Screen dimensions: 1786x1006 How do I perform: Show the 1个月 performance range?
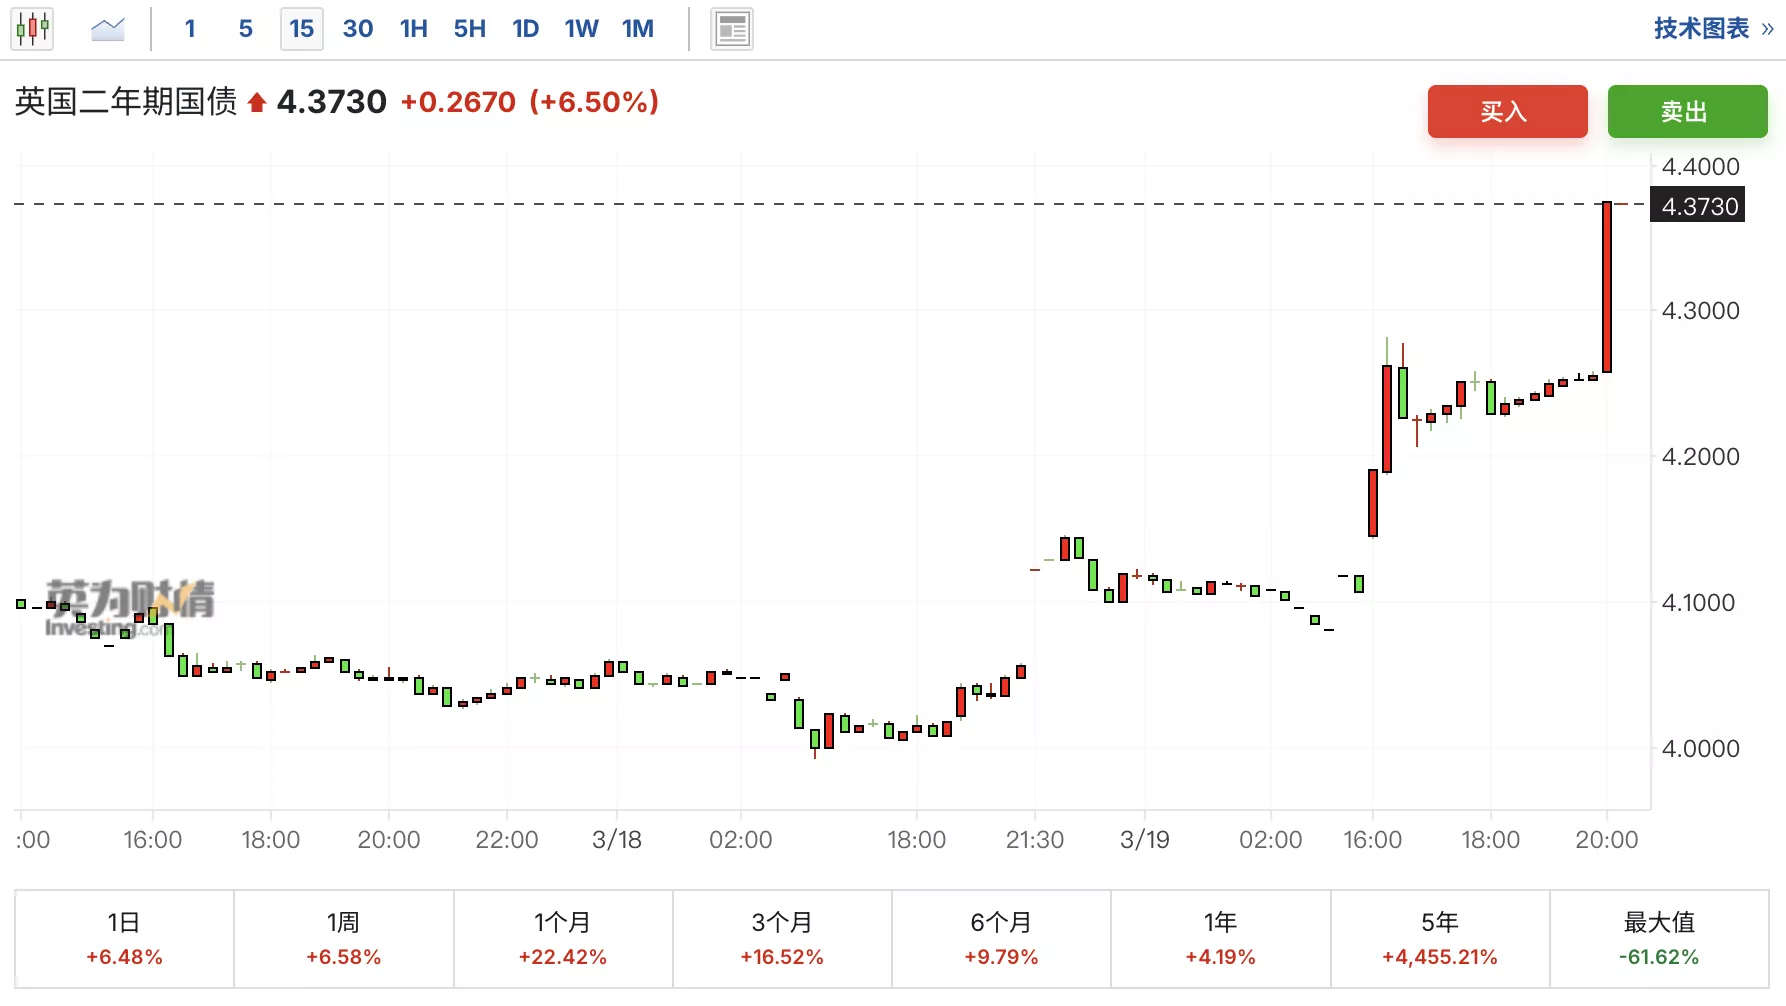click(x=563, y=938)
